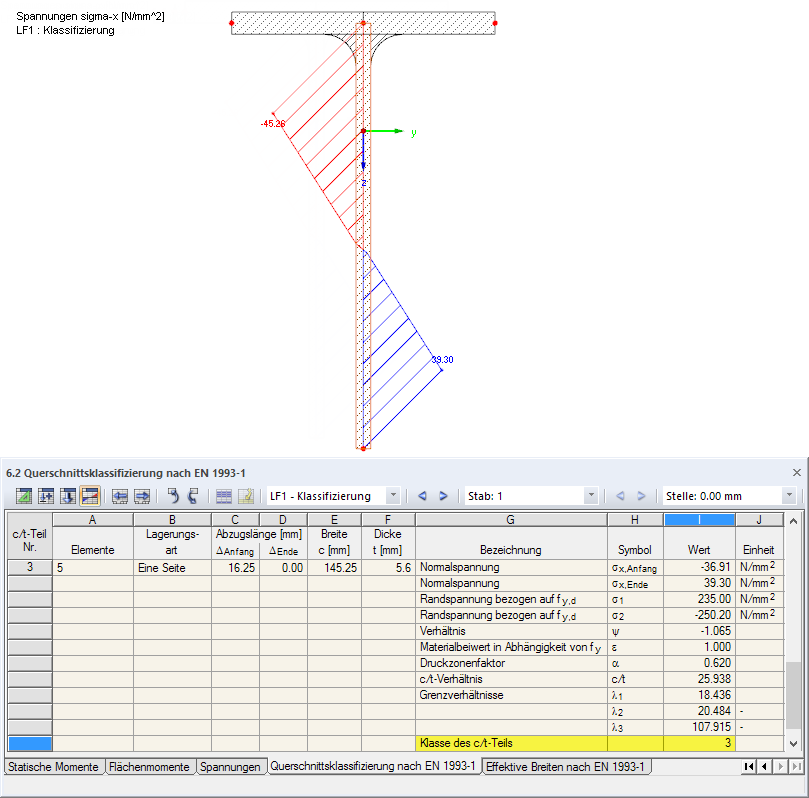
Task: Click cell value 5.6 in Dicke column
Action: click(x=388, y=567)
